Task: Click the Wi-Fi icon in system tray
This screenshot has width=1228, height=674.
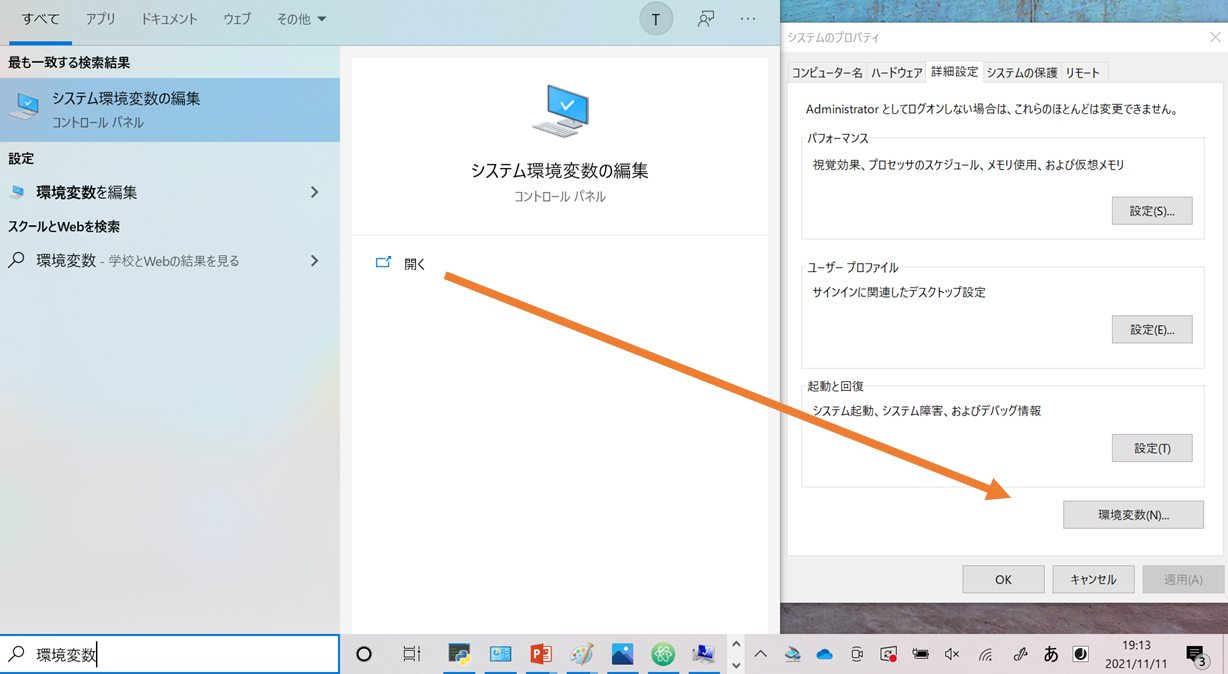Action: [x=985, y=654]
